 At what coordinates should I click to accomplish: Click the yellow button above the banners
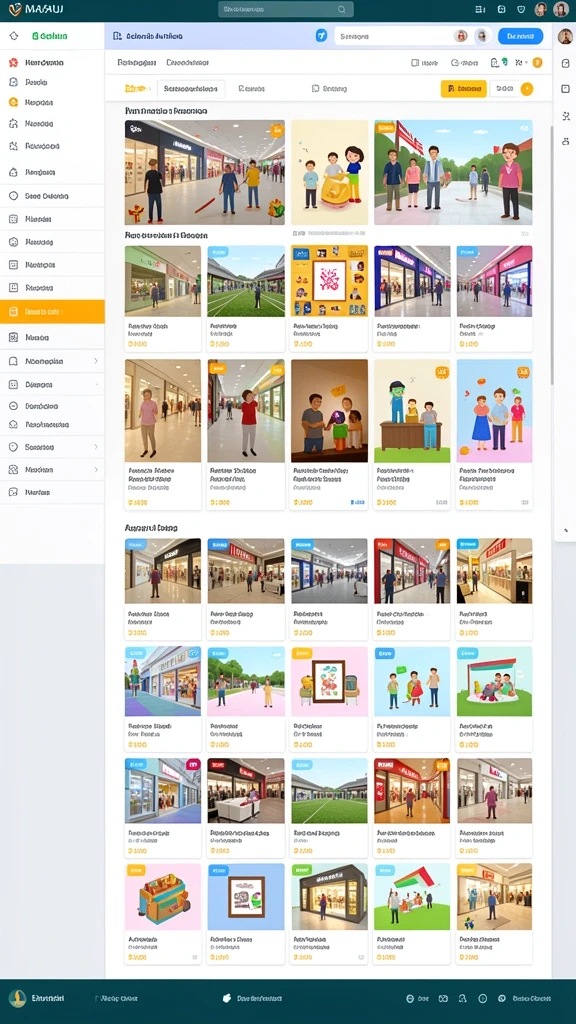click(x=464, y=89)
